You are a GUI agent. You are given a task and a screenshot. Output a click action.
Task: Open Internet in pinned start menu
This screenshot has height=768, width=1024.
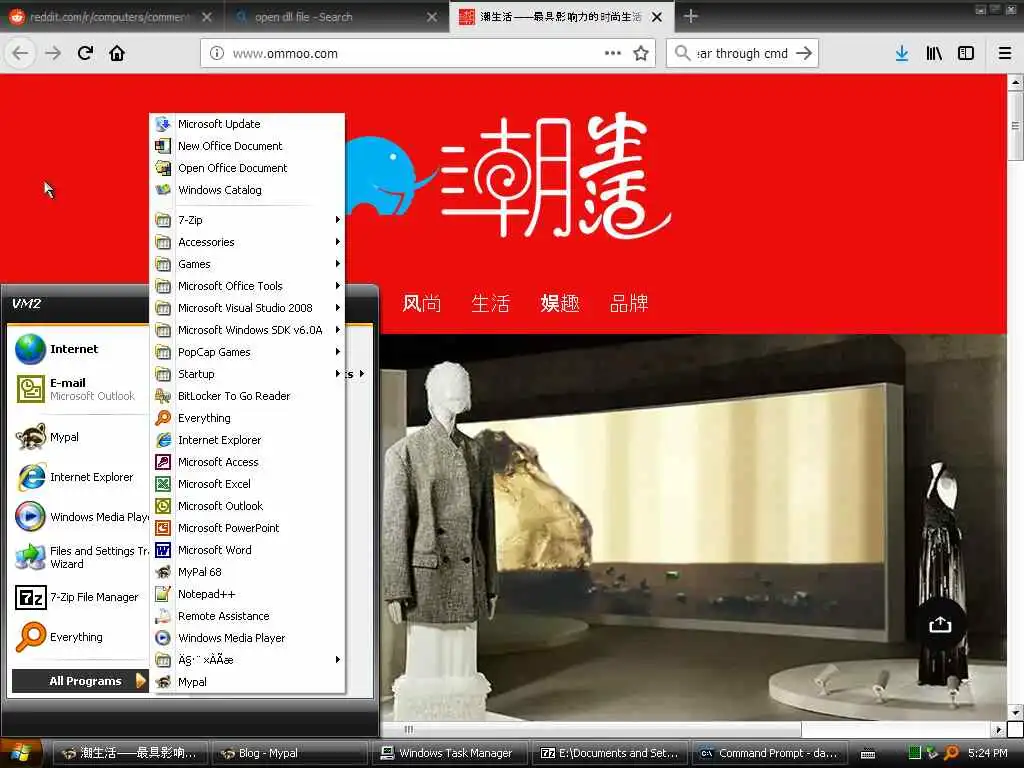[x=80, y=349]
